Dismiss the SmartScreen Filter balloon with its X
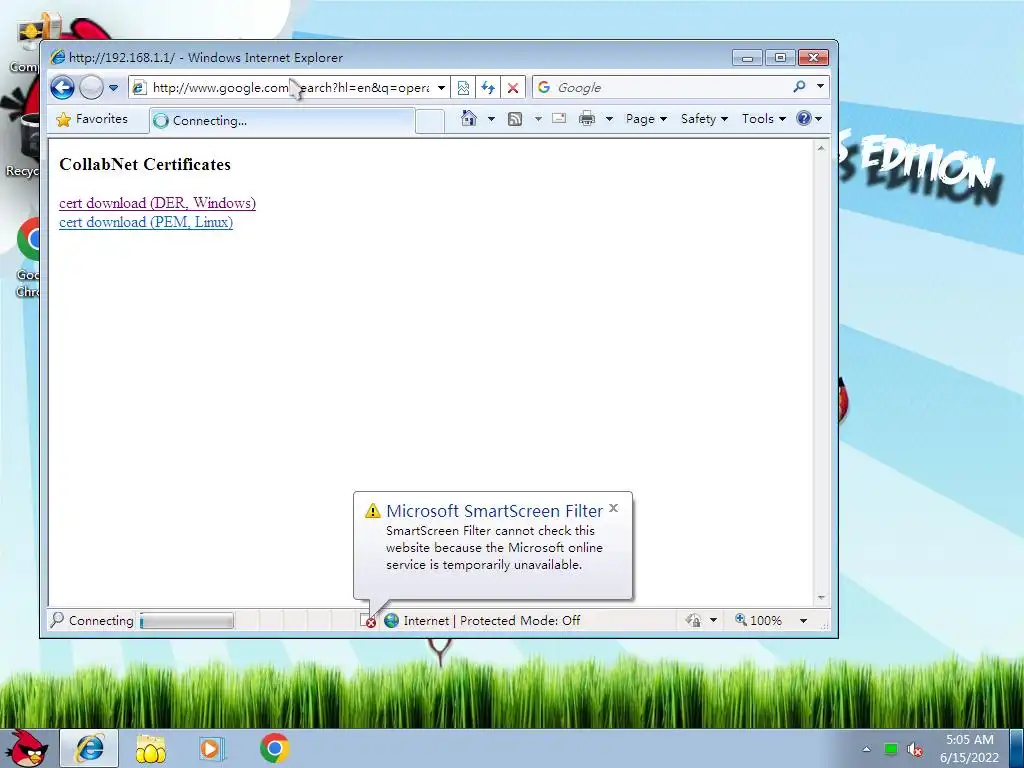The height and width of the screenshot is (768, 1024). point(613,507)
